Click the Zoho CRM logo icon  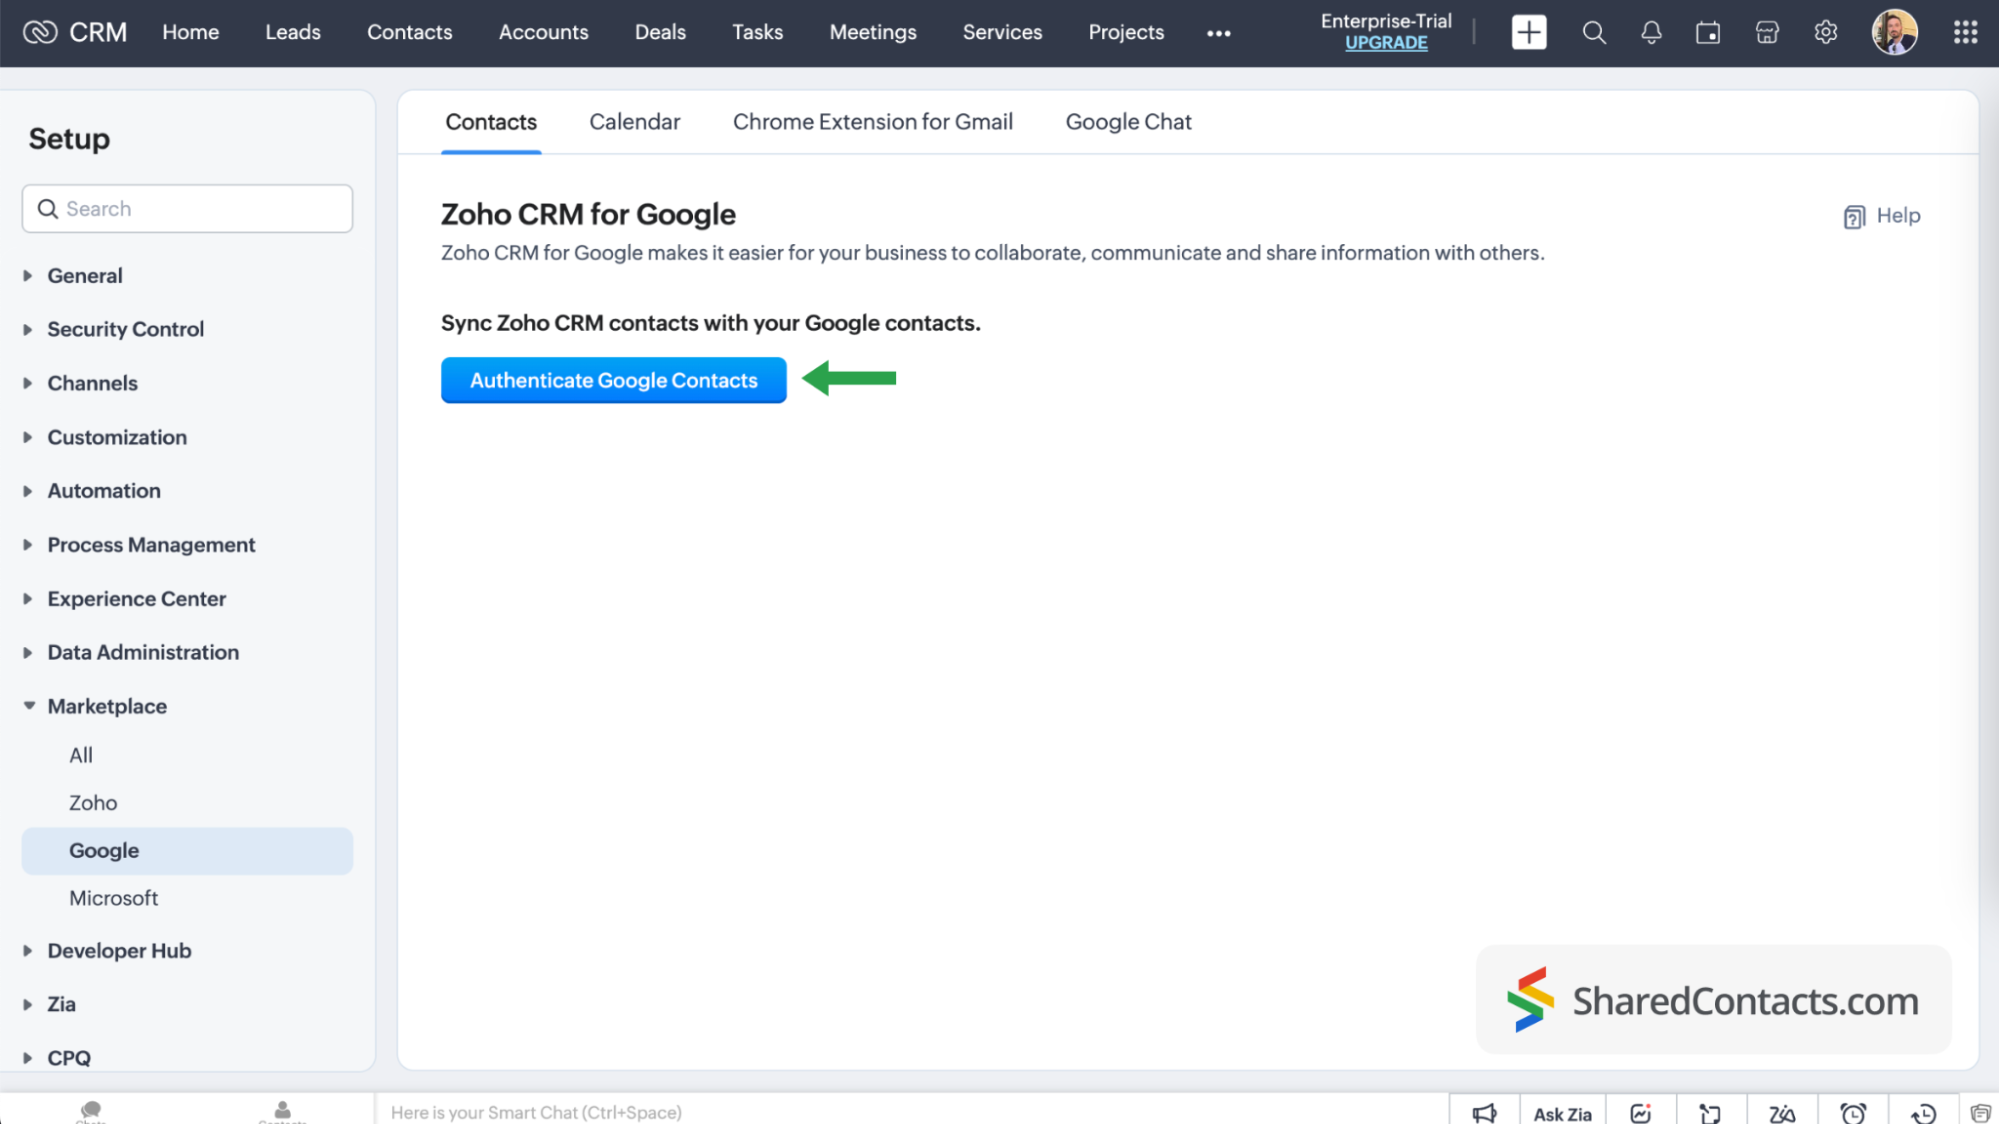(x=40, y=32)
